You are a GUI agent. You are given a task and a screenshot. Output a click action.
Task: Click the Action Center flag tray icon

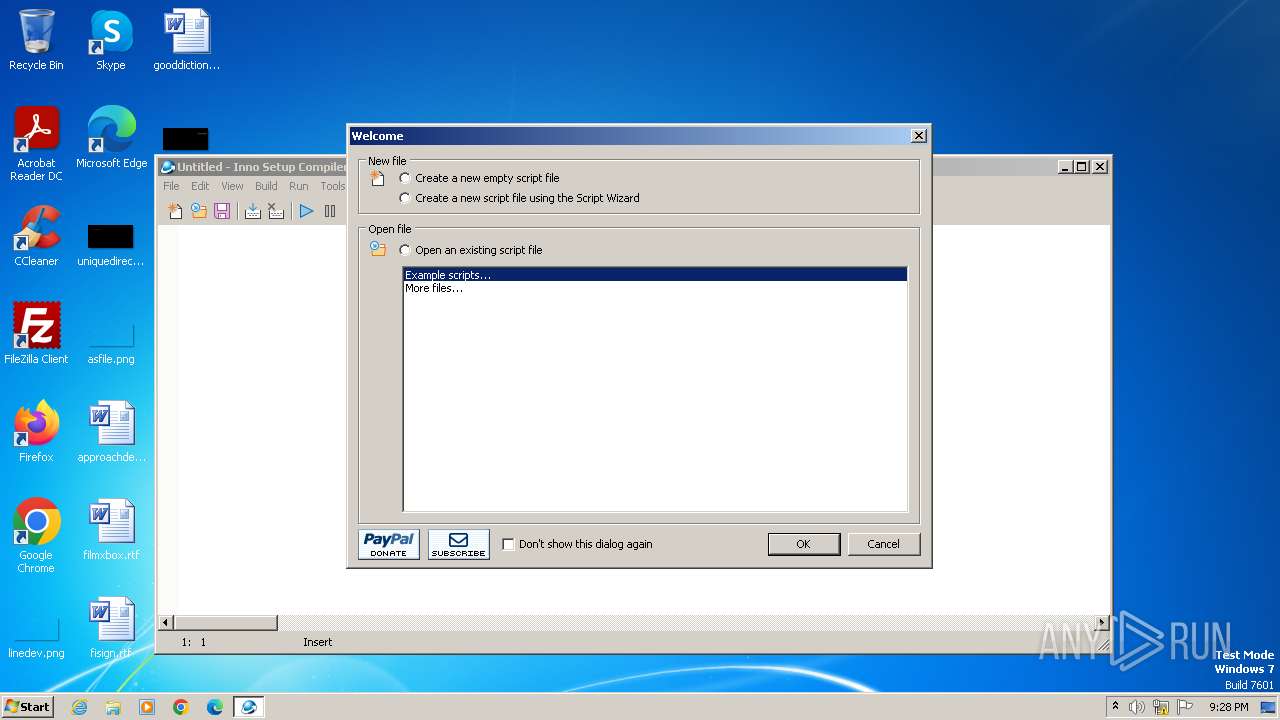1185,707
